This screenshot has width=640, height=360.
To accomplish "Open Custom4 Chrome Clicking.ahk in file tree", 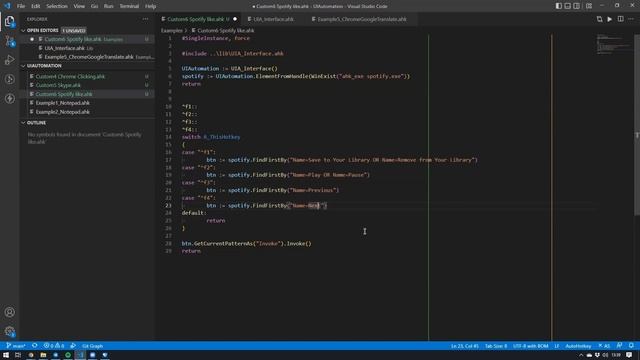I will coord(70,76).
